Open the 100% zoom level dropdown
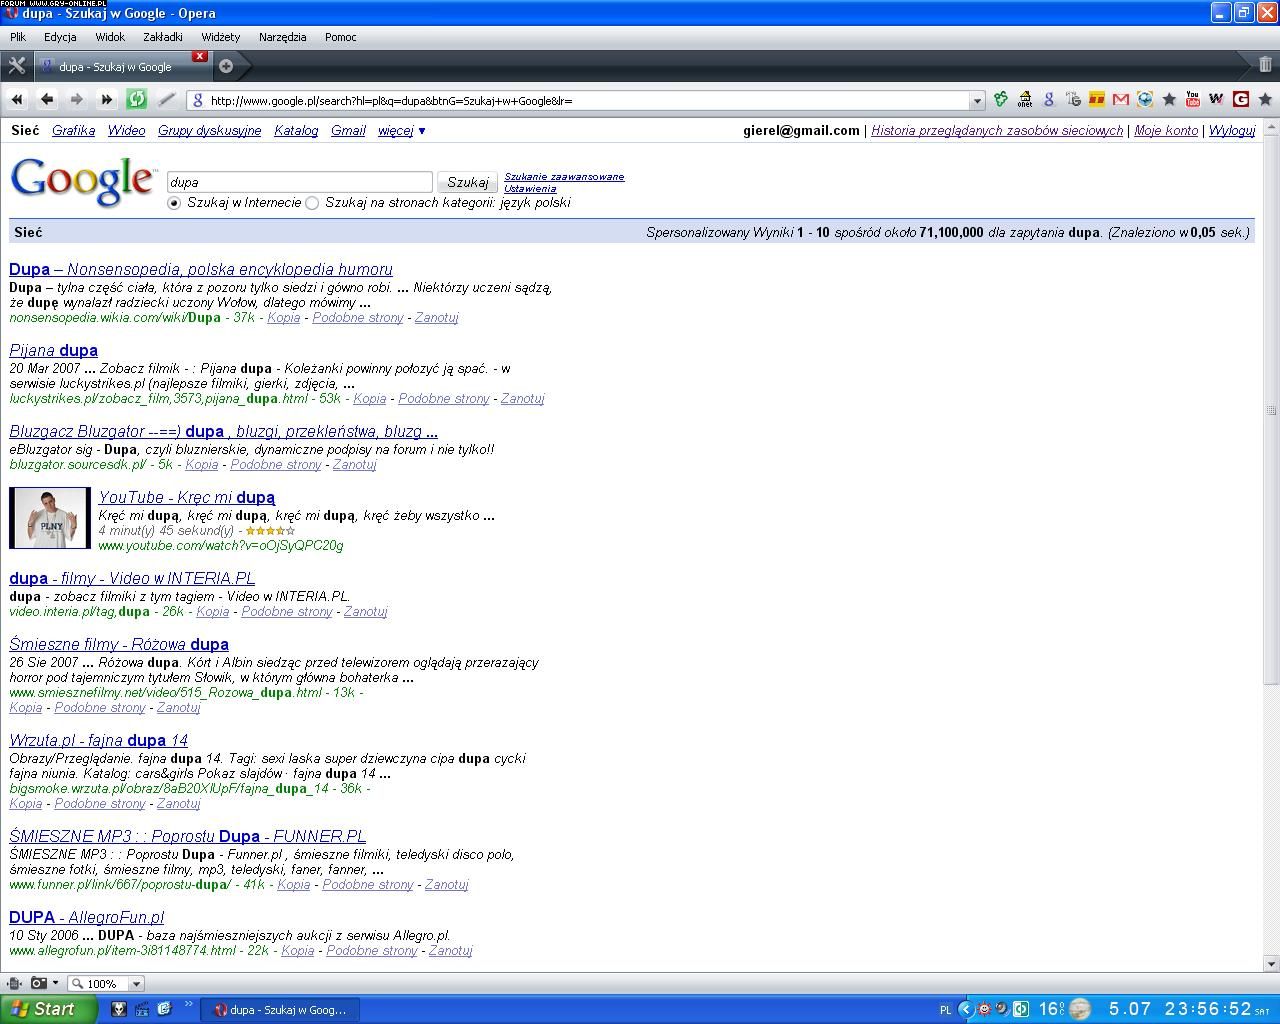Image resolution: width=1280 pixels, height=1024 pixels. [x=136, y=984]
